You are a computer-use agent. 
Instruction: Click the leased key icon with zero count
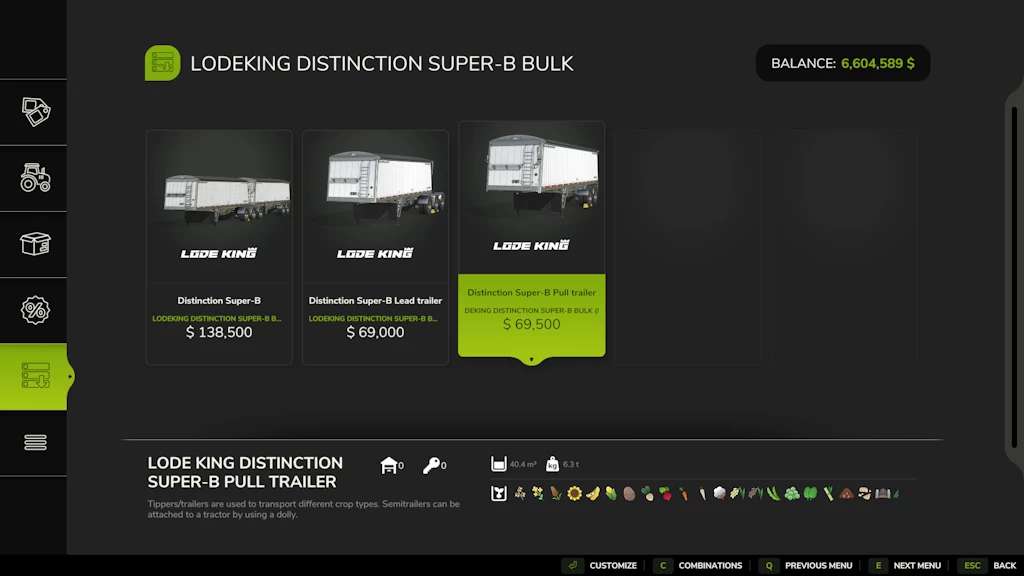click(431, 465)
